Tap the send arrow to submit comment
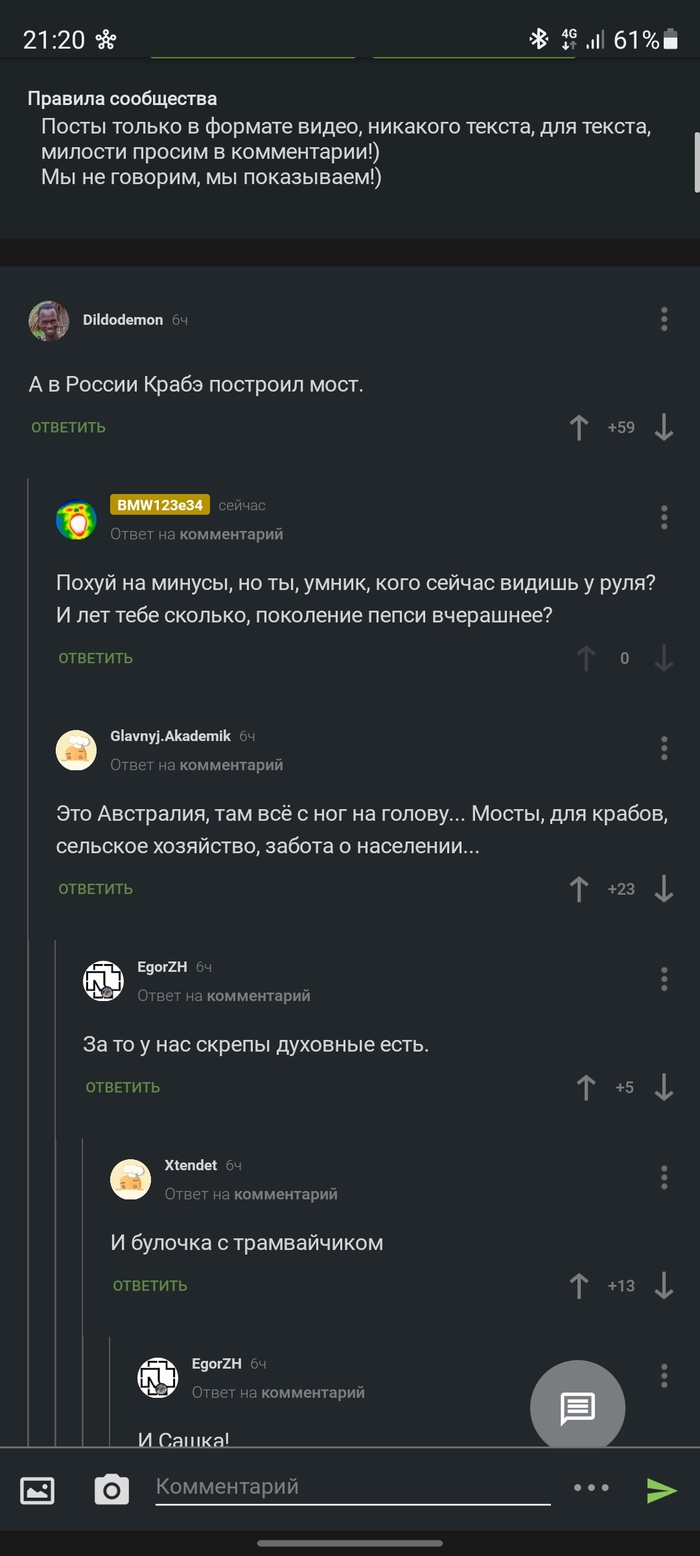 coord(662,1489)
